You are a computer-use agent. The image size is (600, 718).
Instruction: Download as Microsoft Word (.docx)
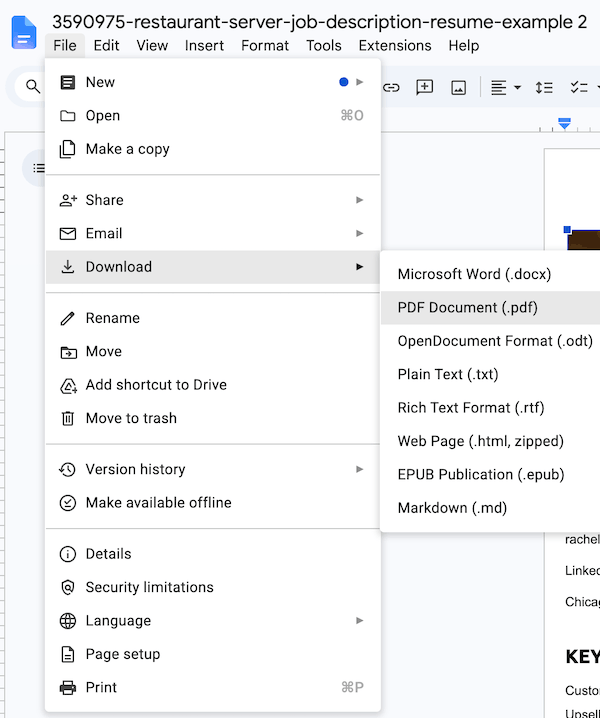point(491,274)
